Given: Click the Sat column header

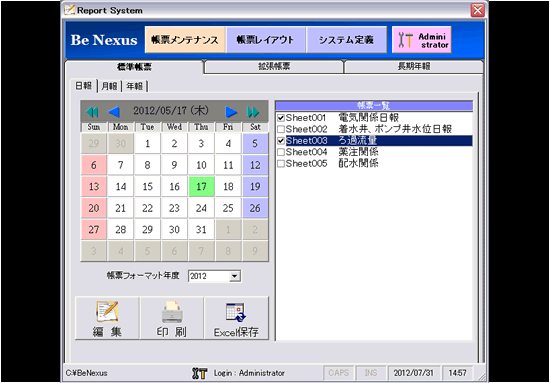Looking at the screenshot, I should tap(255, 127).
